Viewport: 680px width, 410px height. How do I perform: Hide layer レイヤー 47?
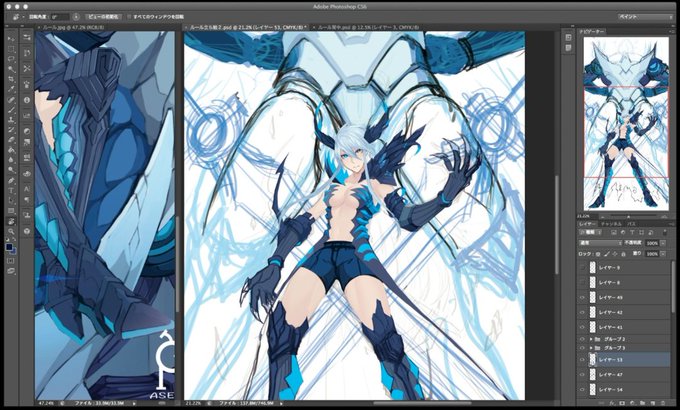(x=582, y=374)
